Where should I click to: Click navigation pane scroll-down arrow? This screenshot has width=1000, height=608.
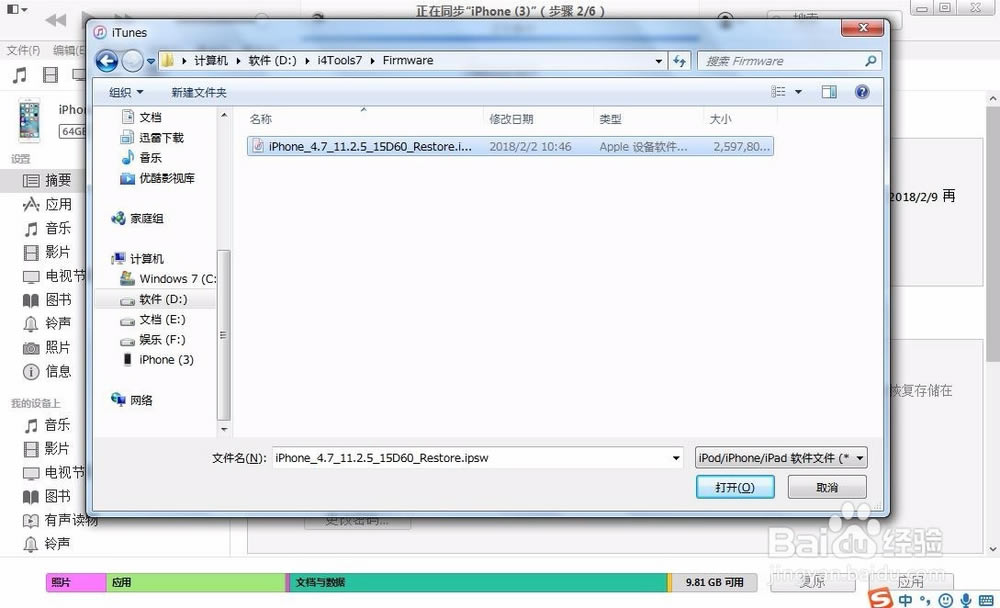pyautogui.click(x=224, y=429)
